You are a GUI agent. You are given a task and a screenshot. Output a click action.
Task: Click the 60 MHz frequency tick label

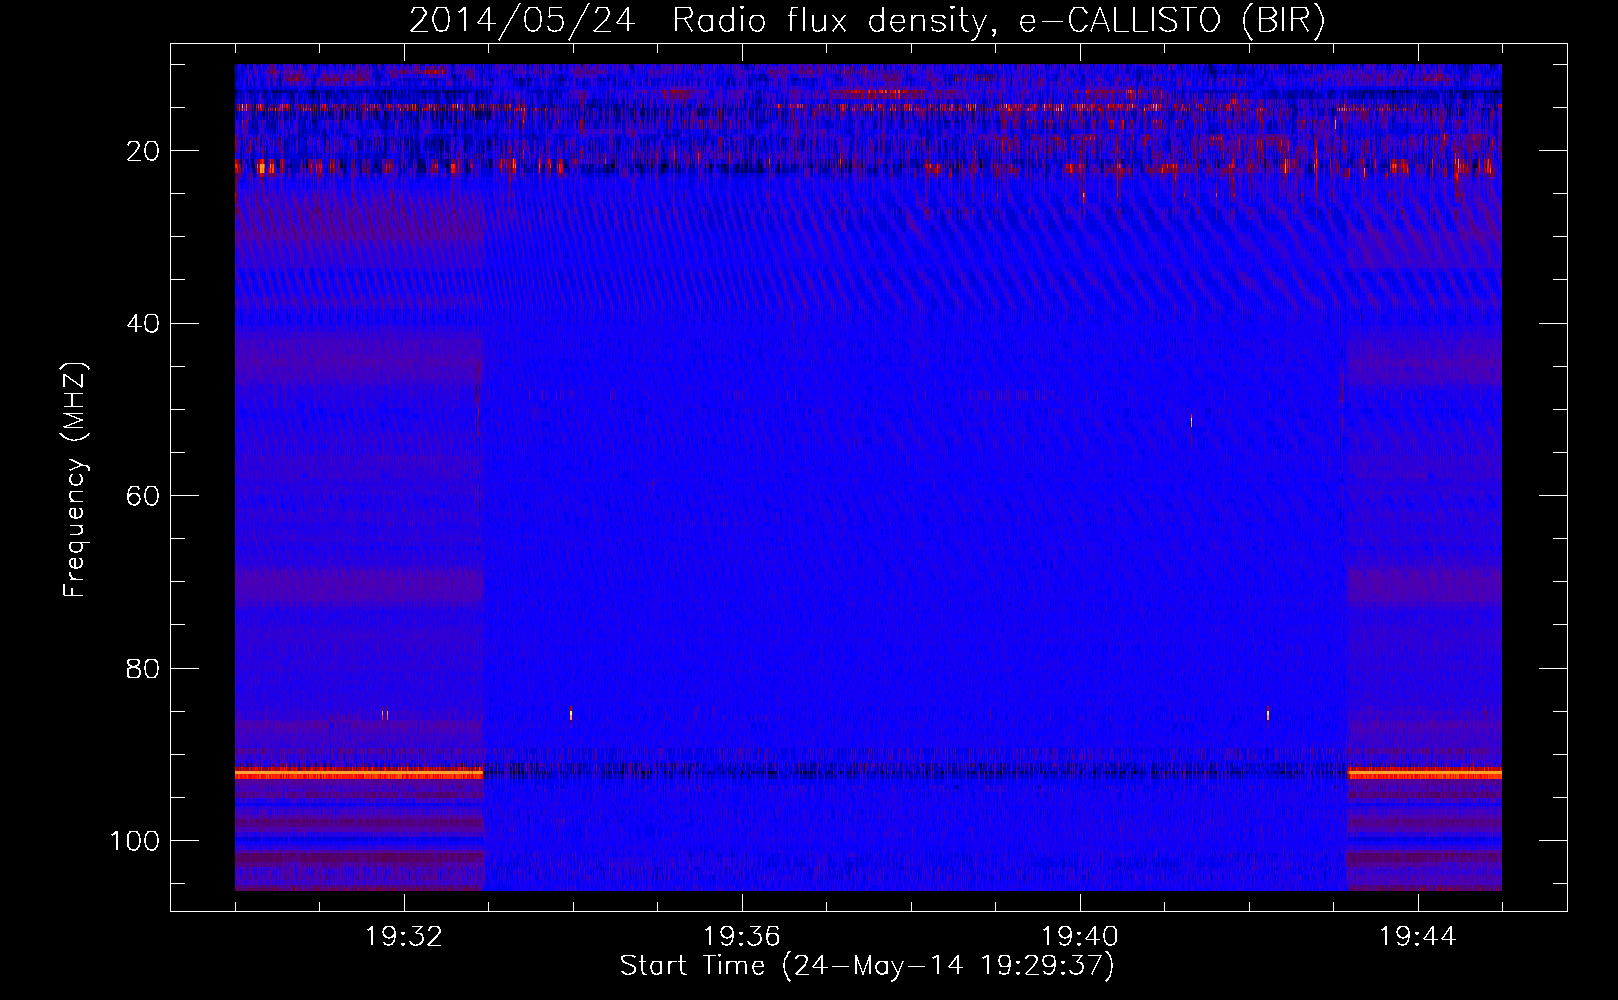[x=144, y=496]
